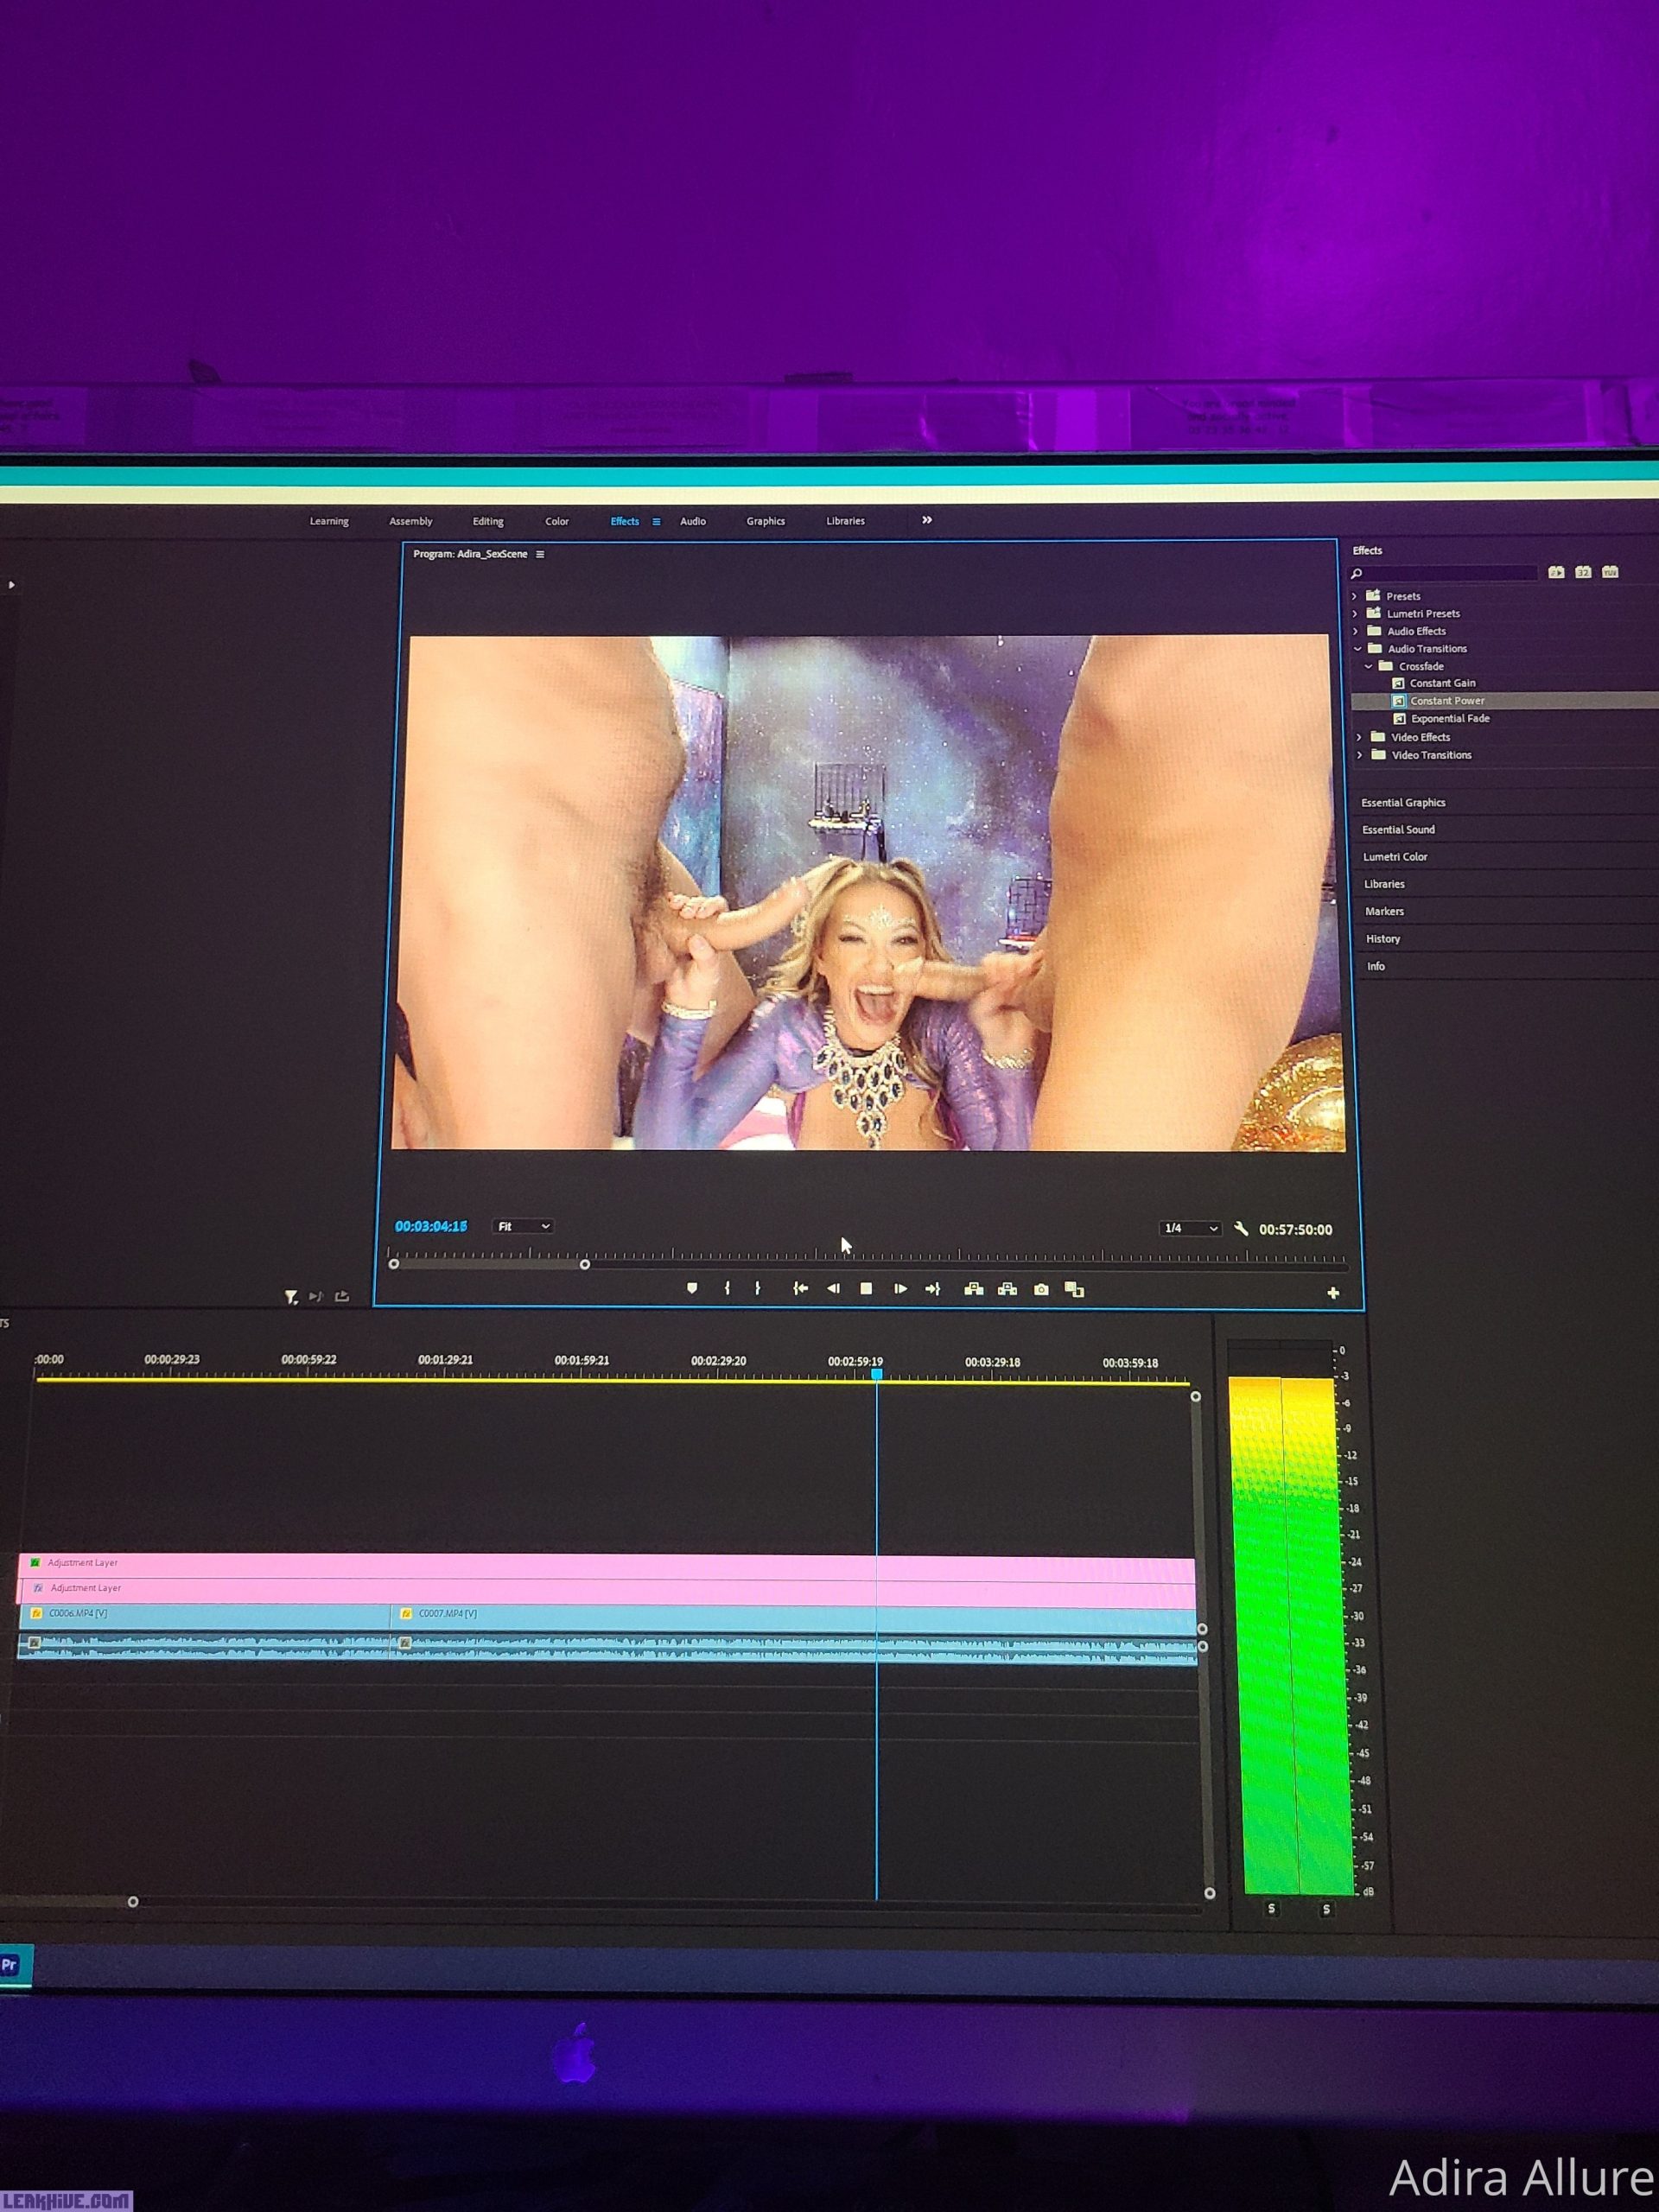The image size is (1659, 2212).
Task: Click the Lift button in the transport bar
Action: pyautogui.click(x=973, y=1289)
